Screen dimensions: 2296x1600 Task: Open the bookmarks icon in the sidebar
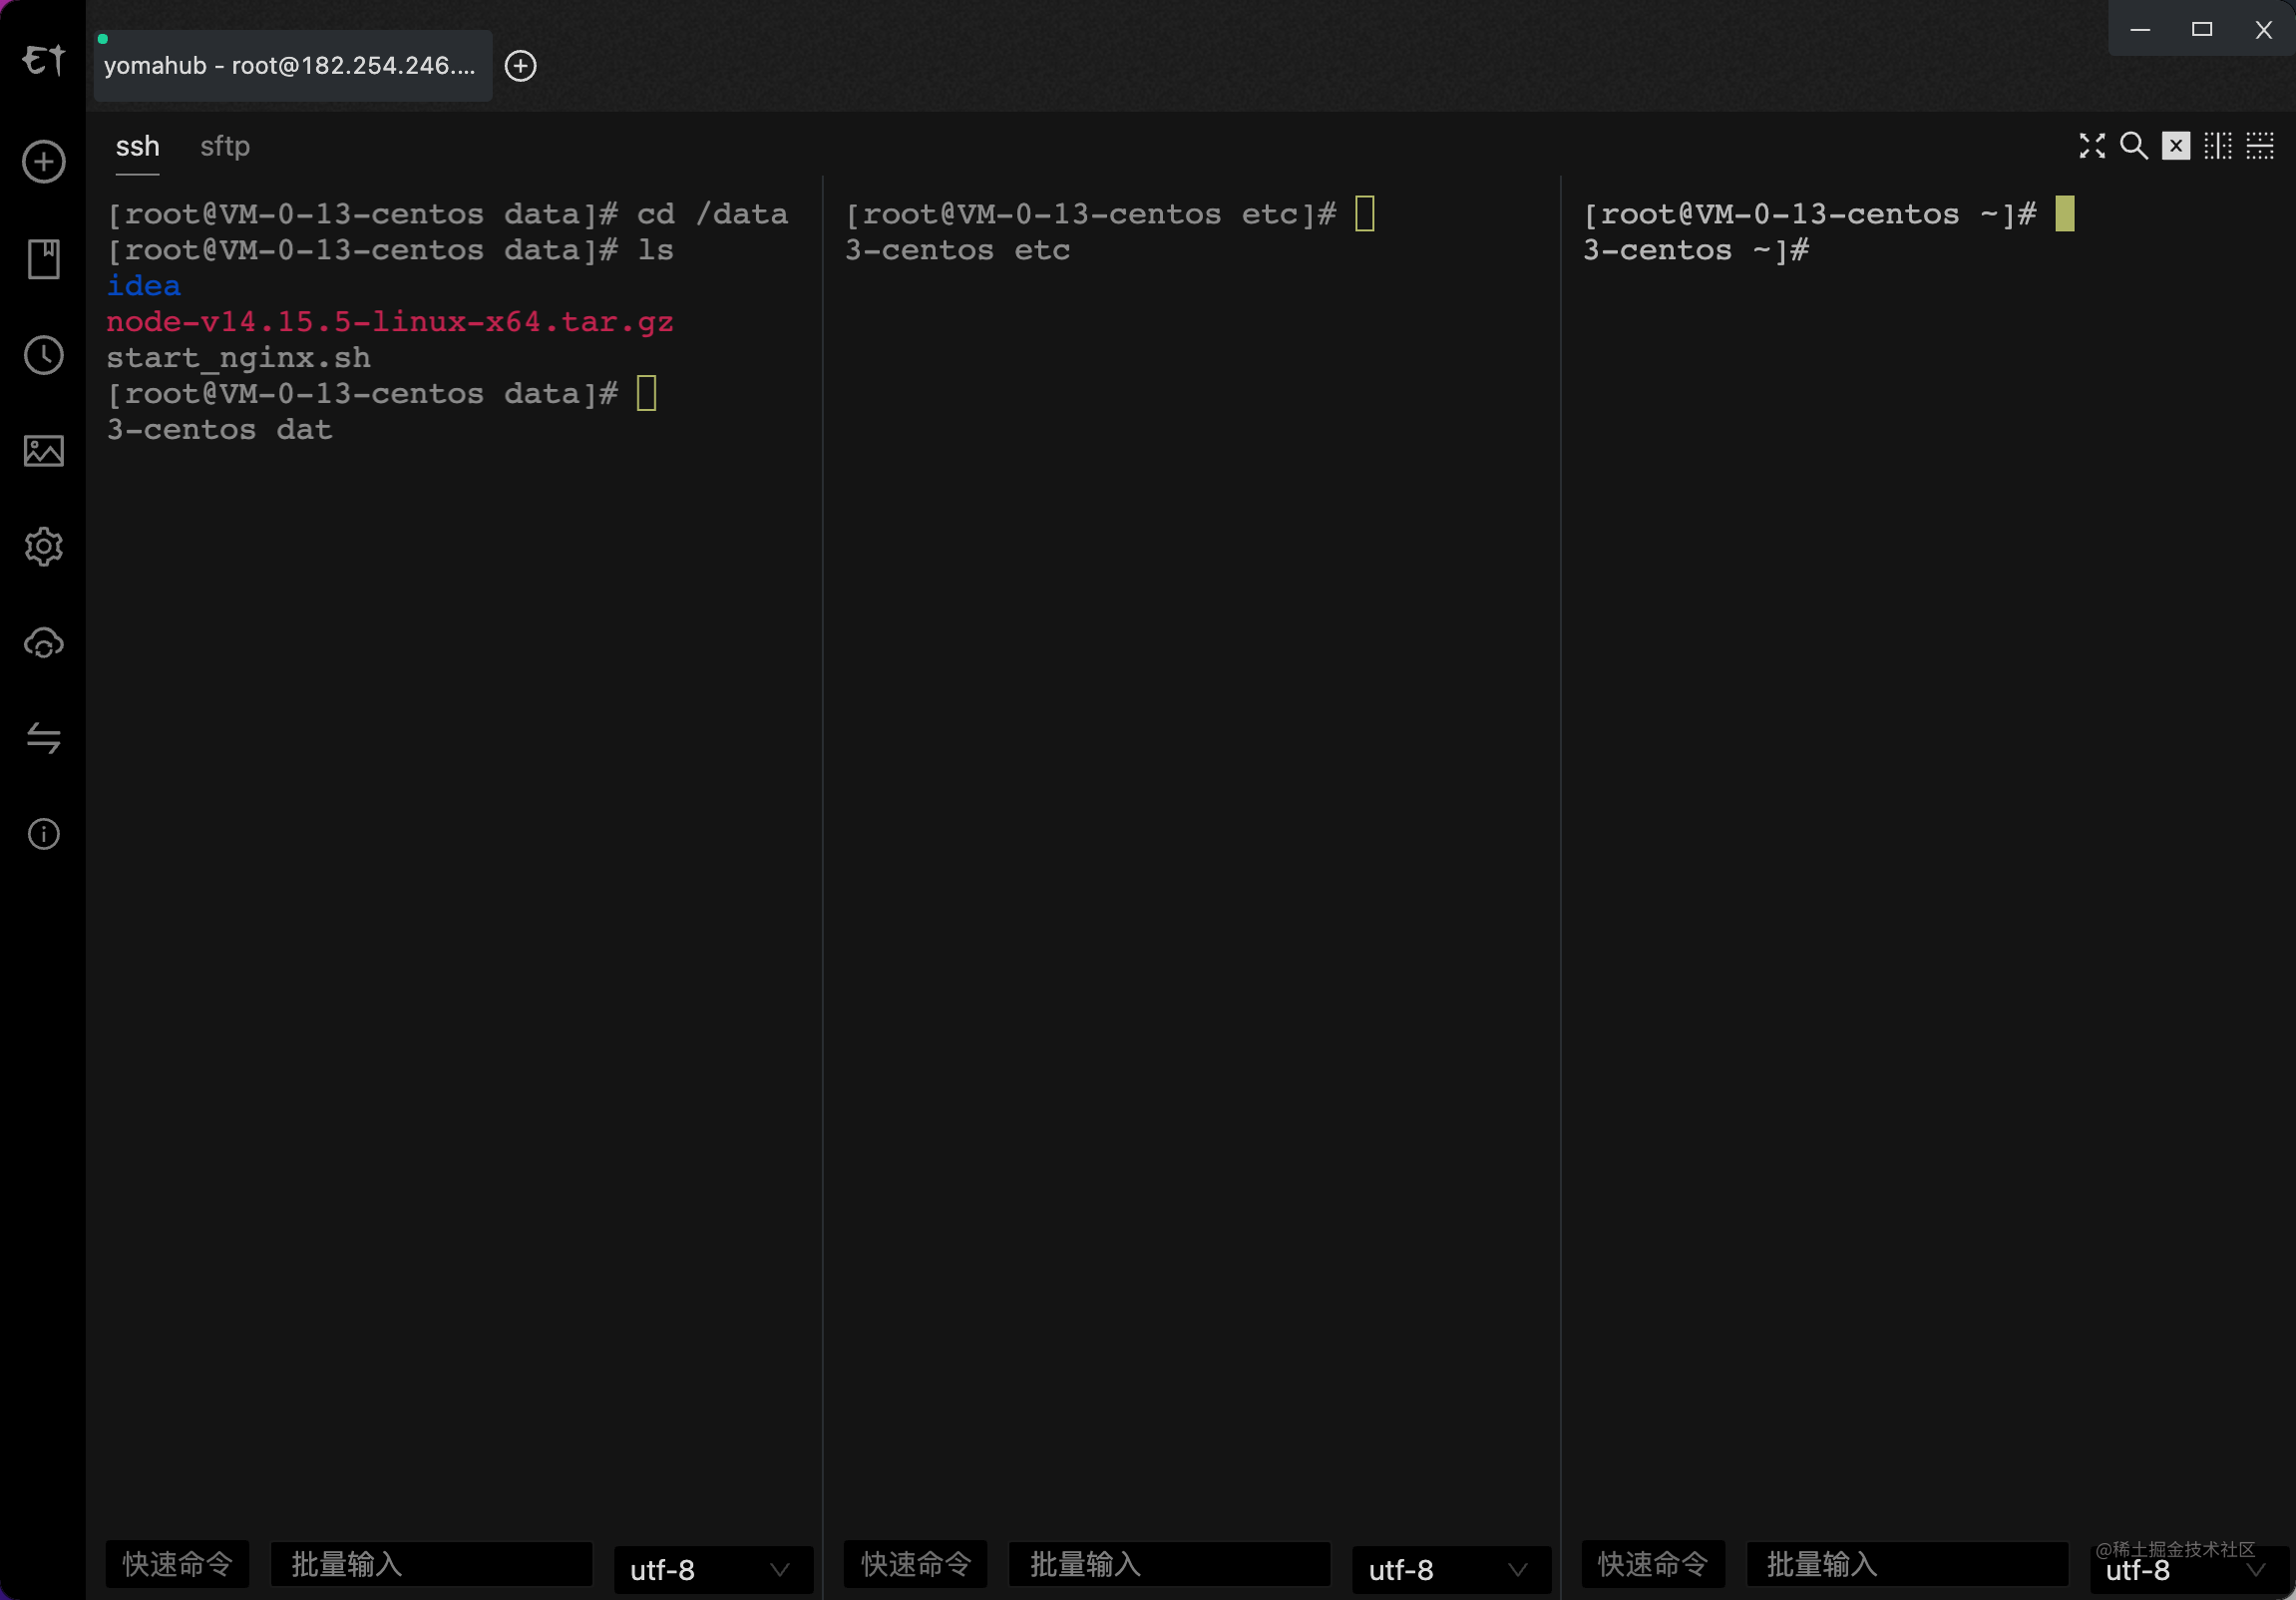(44, 259)
